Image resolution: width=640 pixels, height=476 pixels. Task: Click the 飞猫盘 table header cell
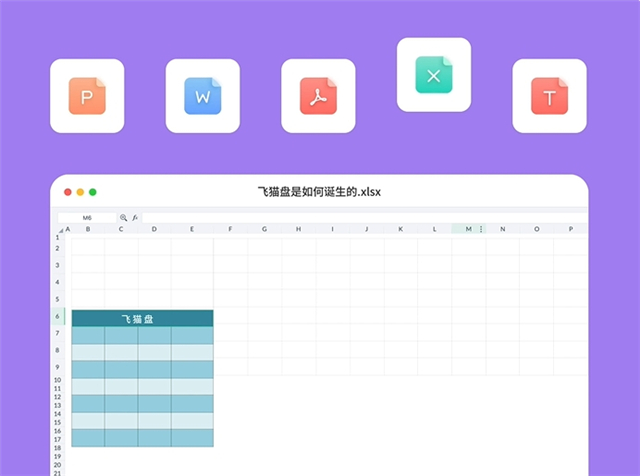(142, 318)
